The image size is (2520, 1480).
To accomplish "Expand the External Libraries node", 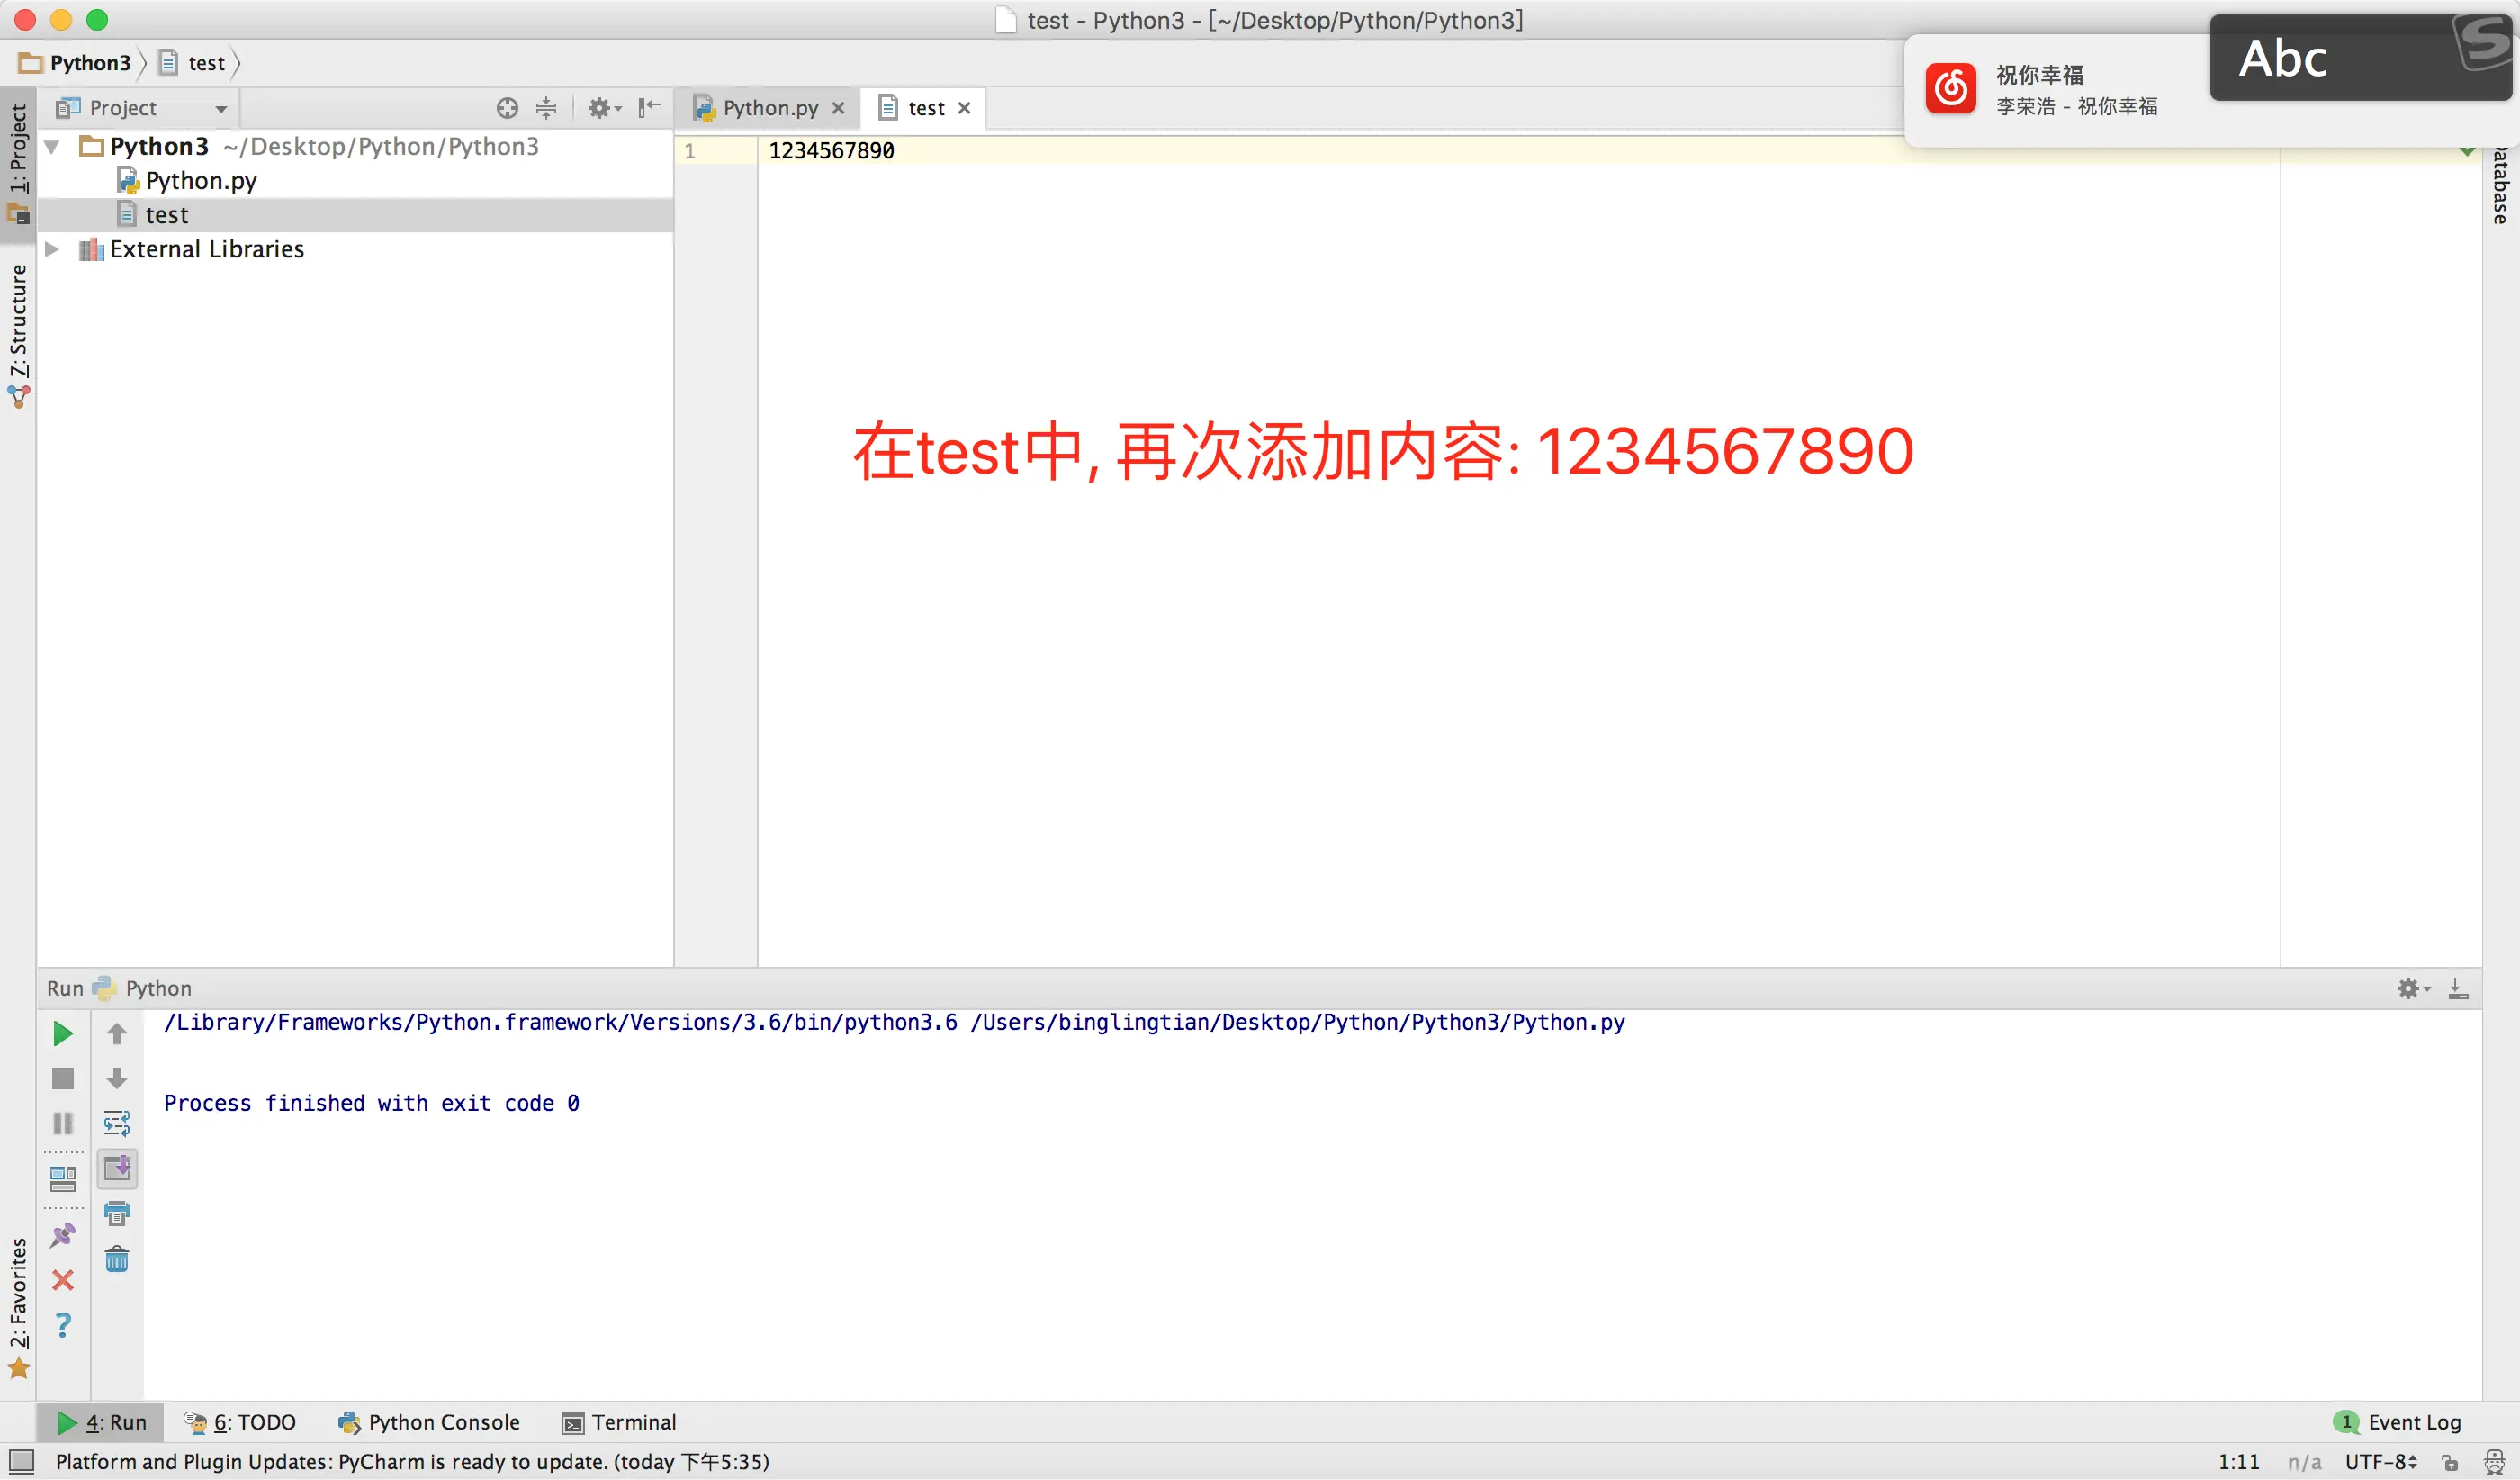I will click(52, 249).
